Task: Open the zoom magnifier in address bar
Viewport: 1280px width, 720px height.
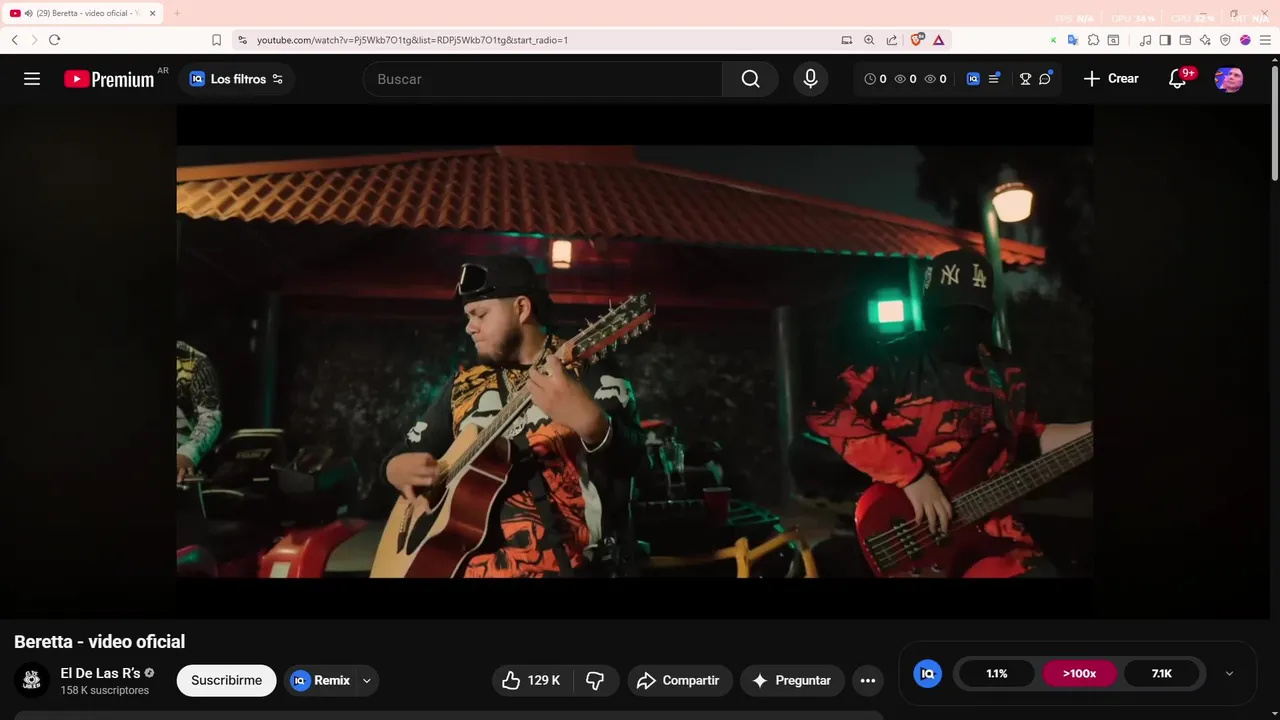Action: pyautogui.click(x=869, y=40)
